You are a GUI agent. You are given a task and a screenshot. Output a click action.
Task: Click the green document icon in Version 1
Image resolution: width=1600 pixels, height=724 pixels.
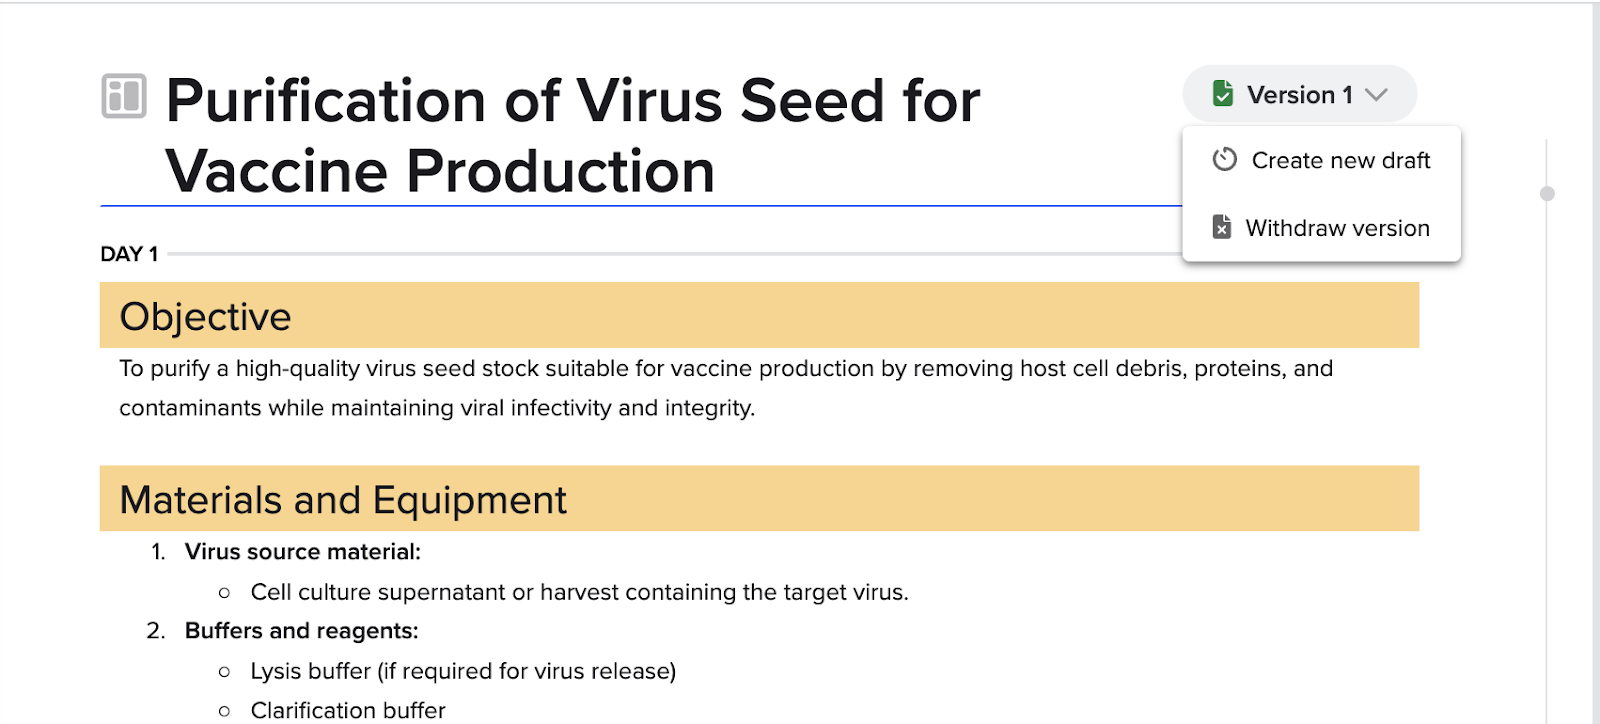point(1222,93)
